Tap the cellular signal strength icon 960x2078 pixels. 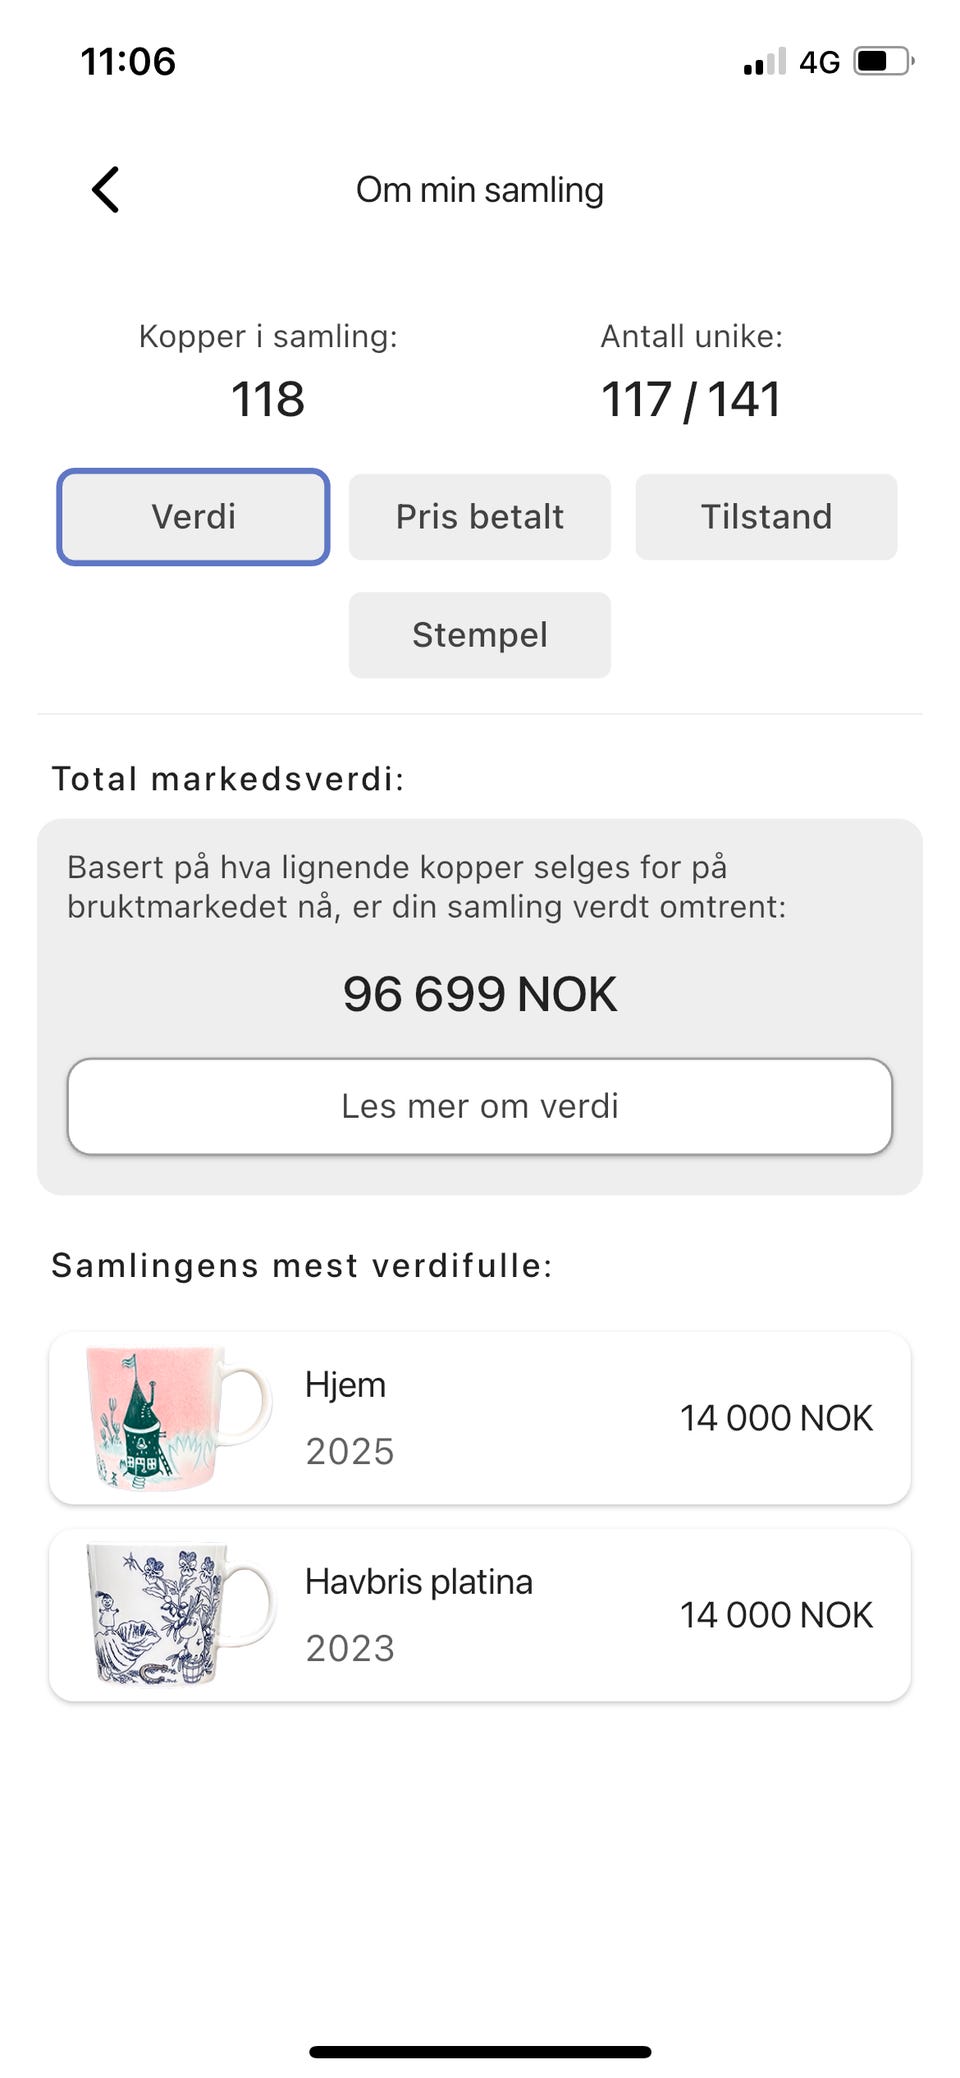[x=765, y=61]
